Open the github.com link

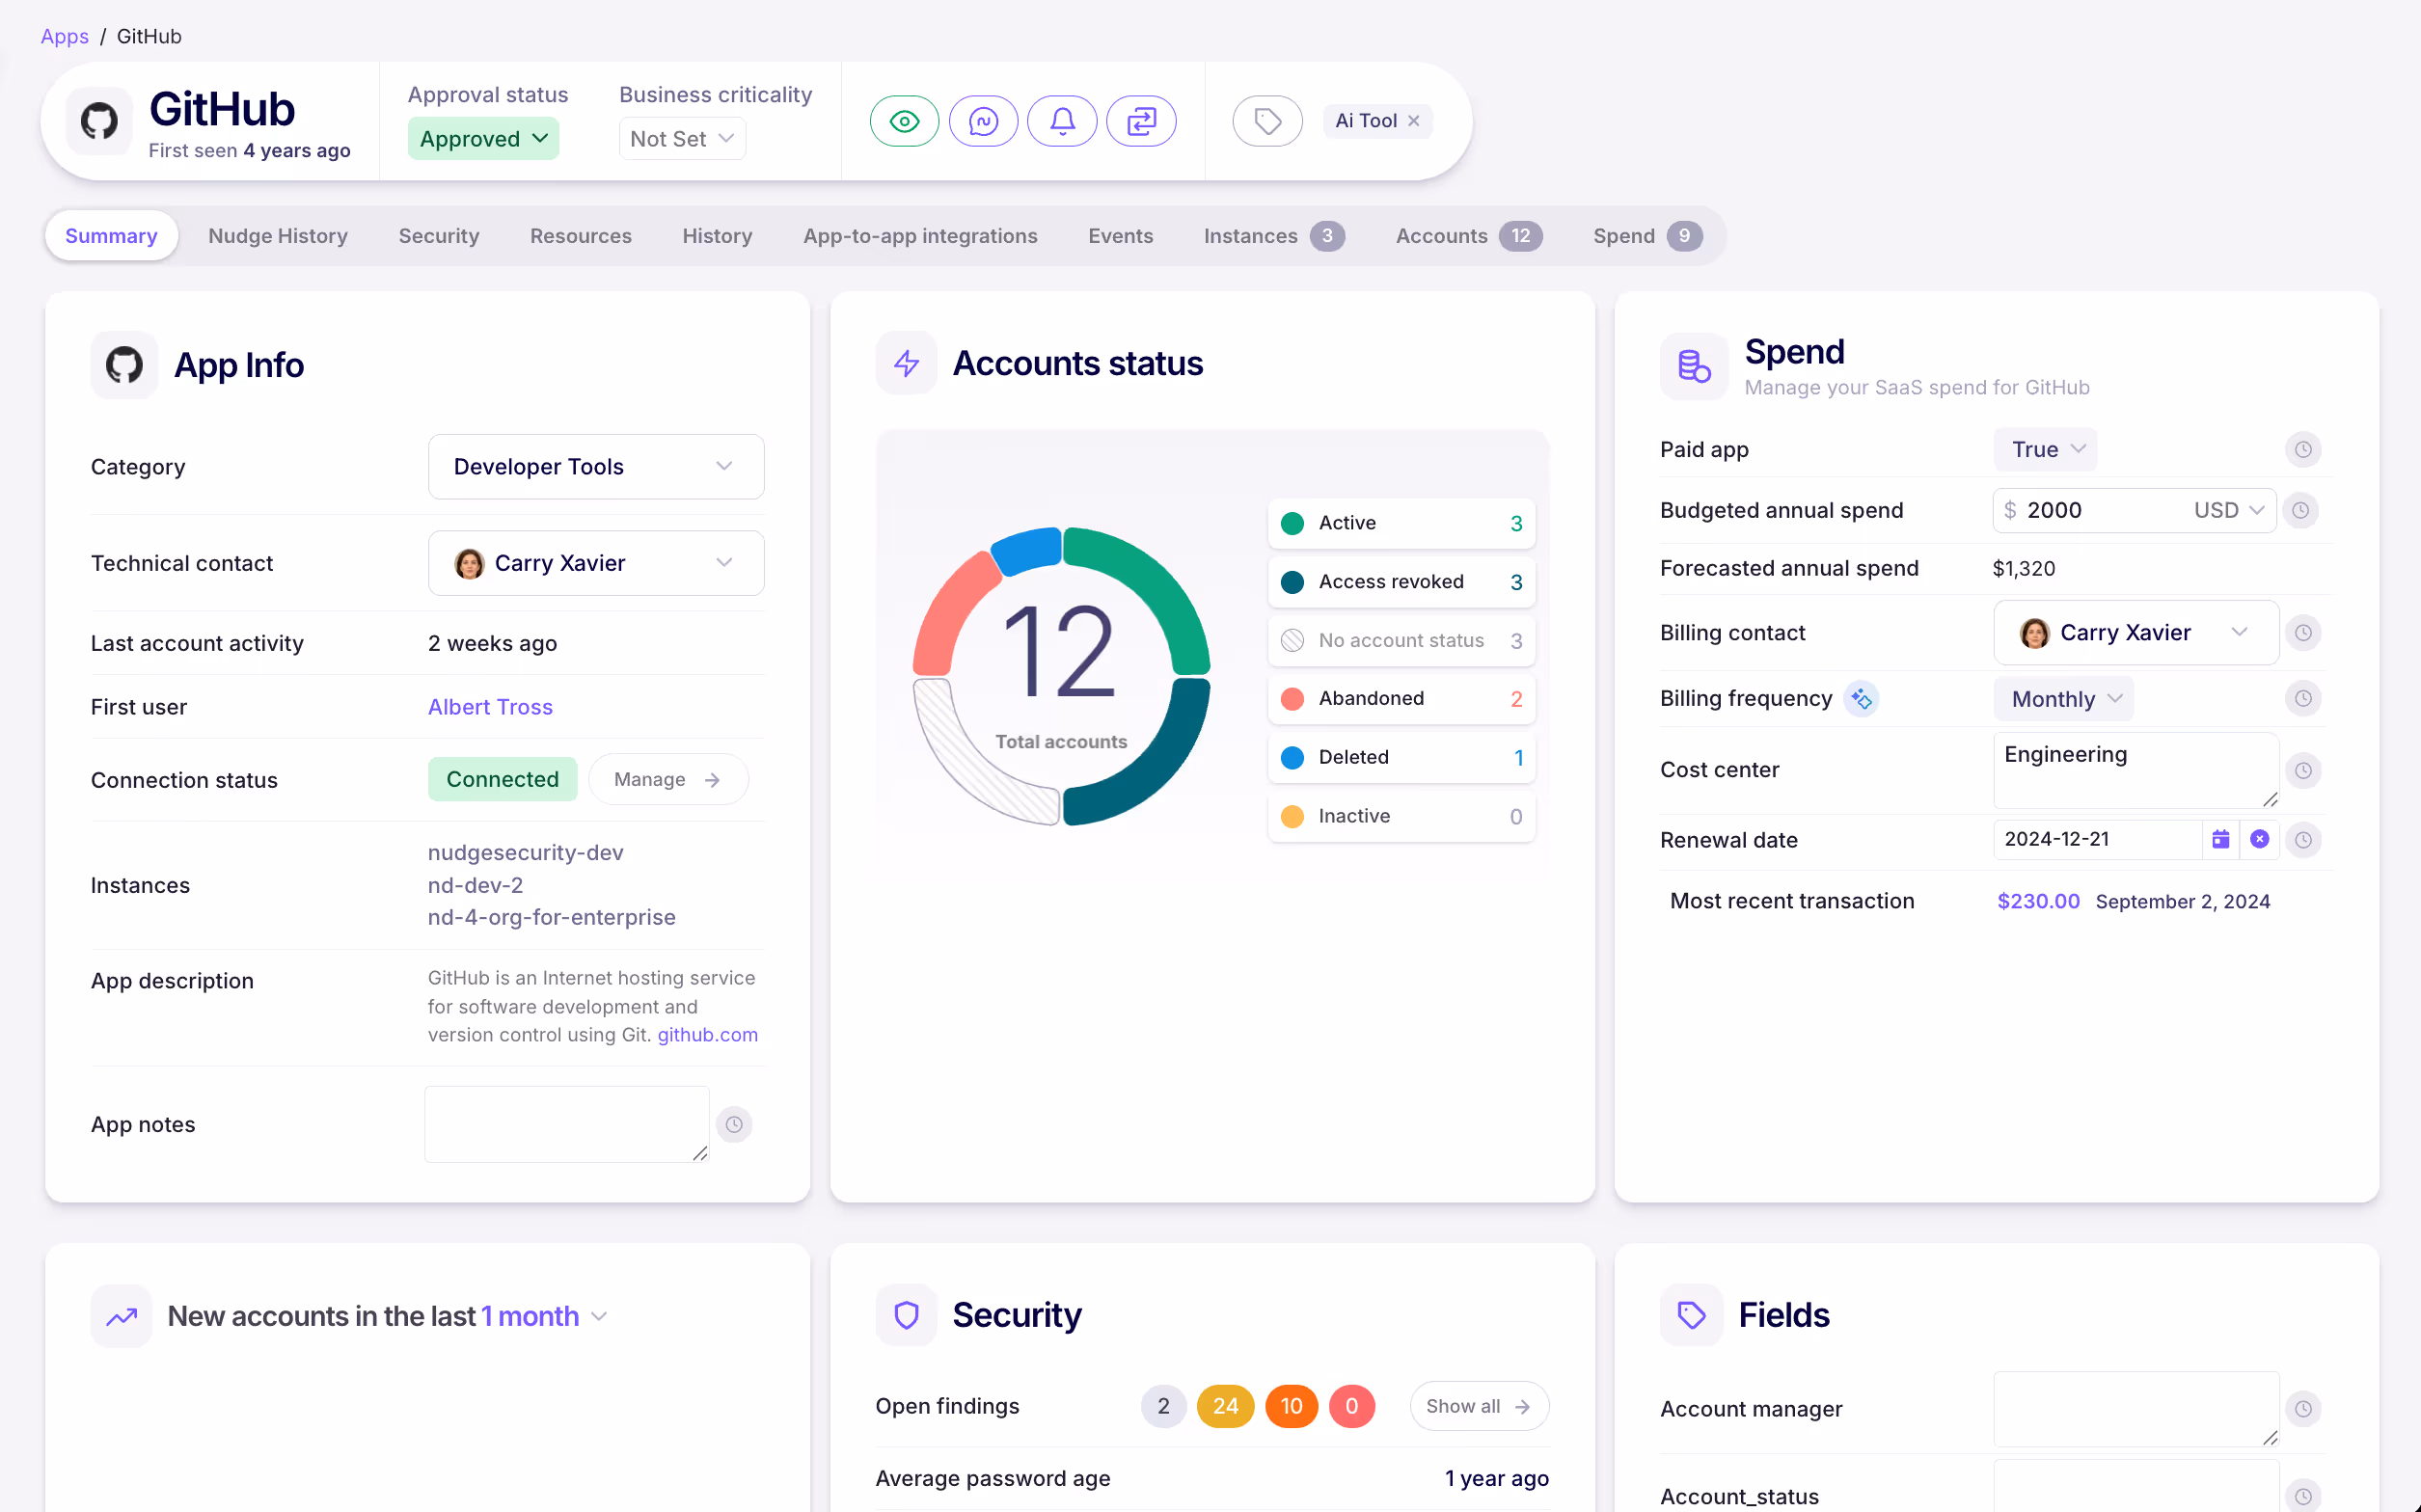[x=707, y=1035]
